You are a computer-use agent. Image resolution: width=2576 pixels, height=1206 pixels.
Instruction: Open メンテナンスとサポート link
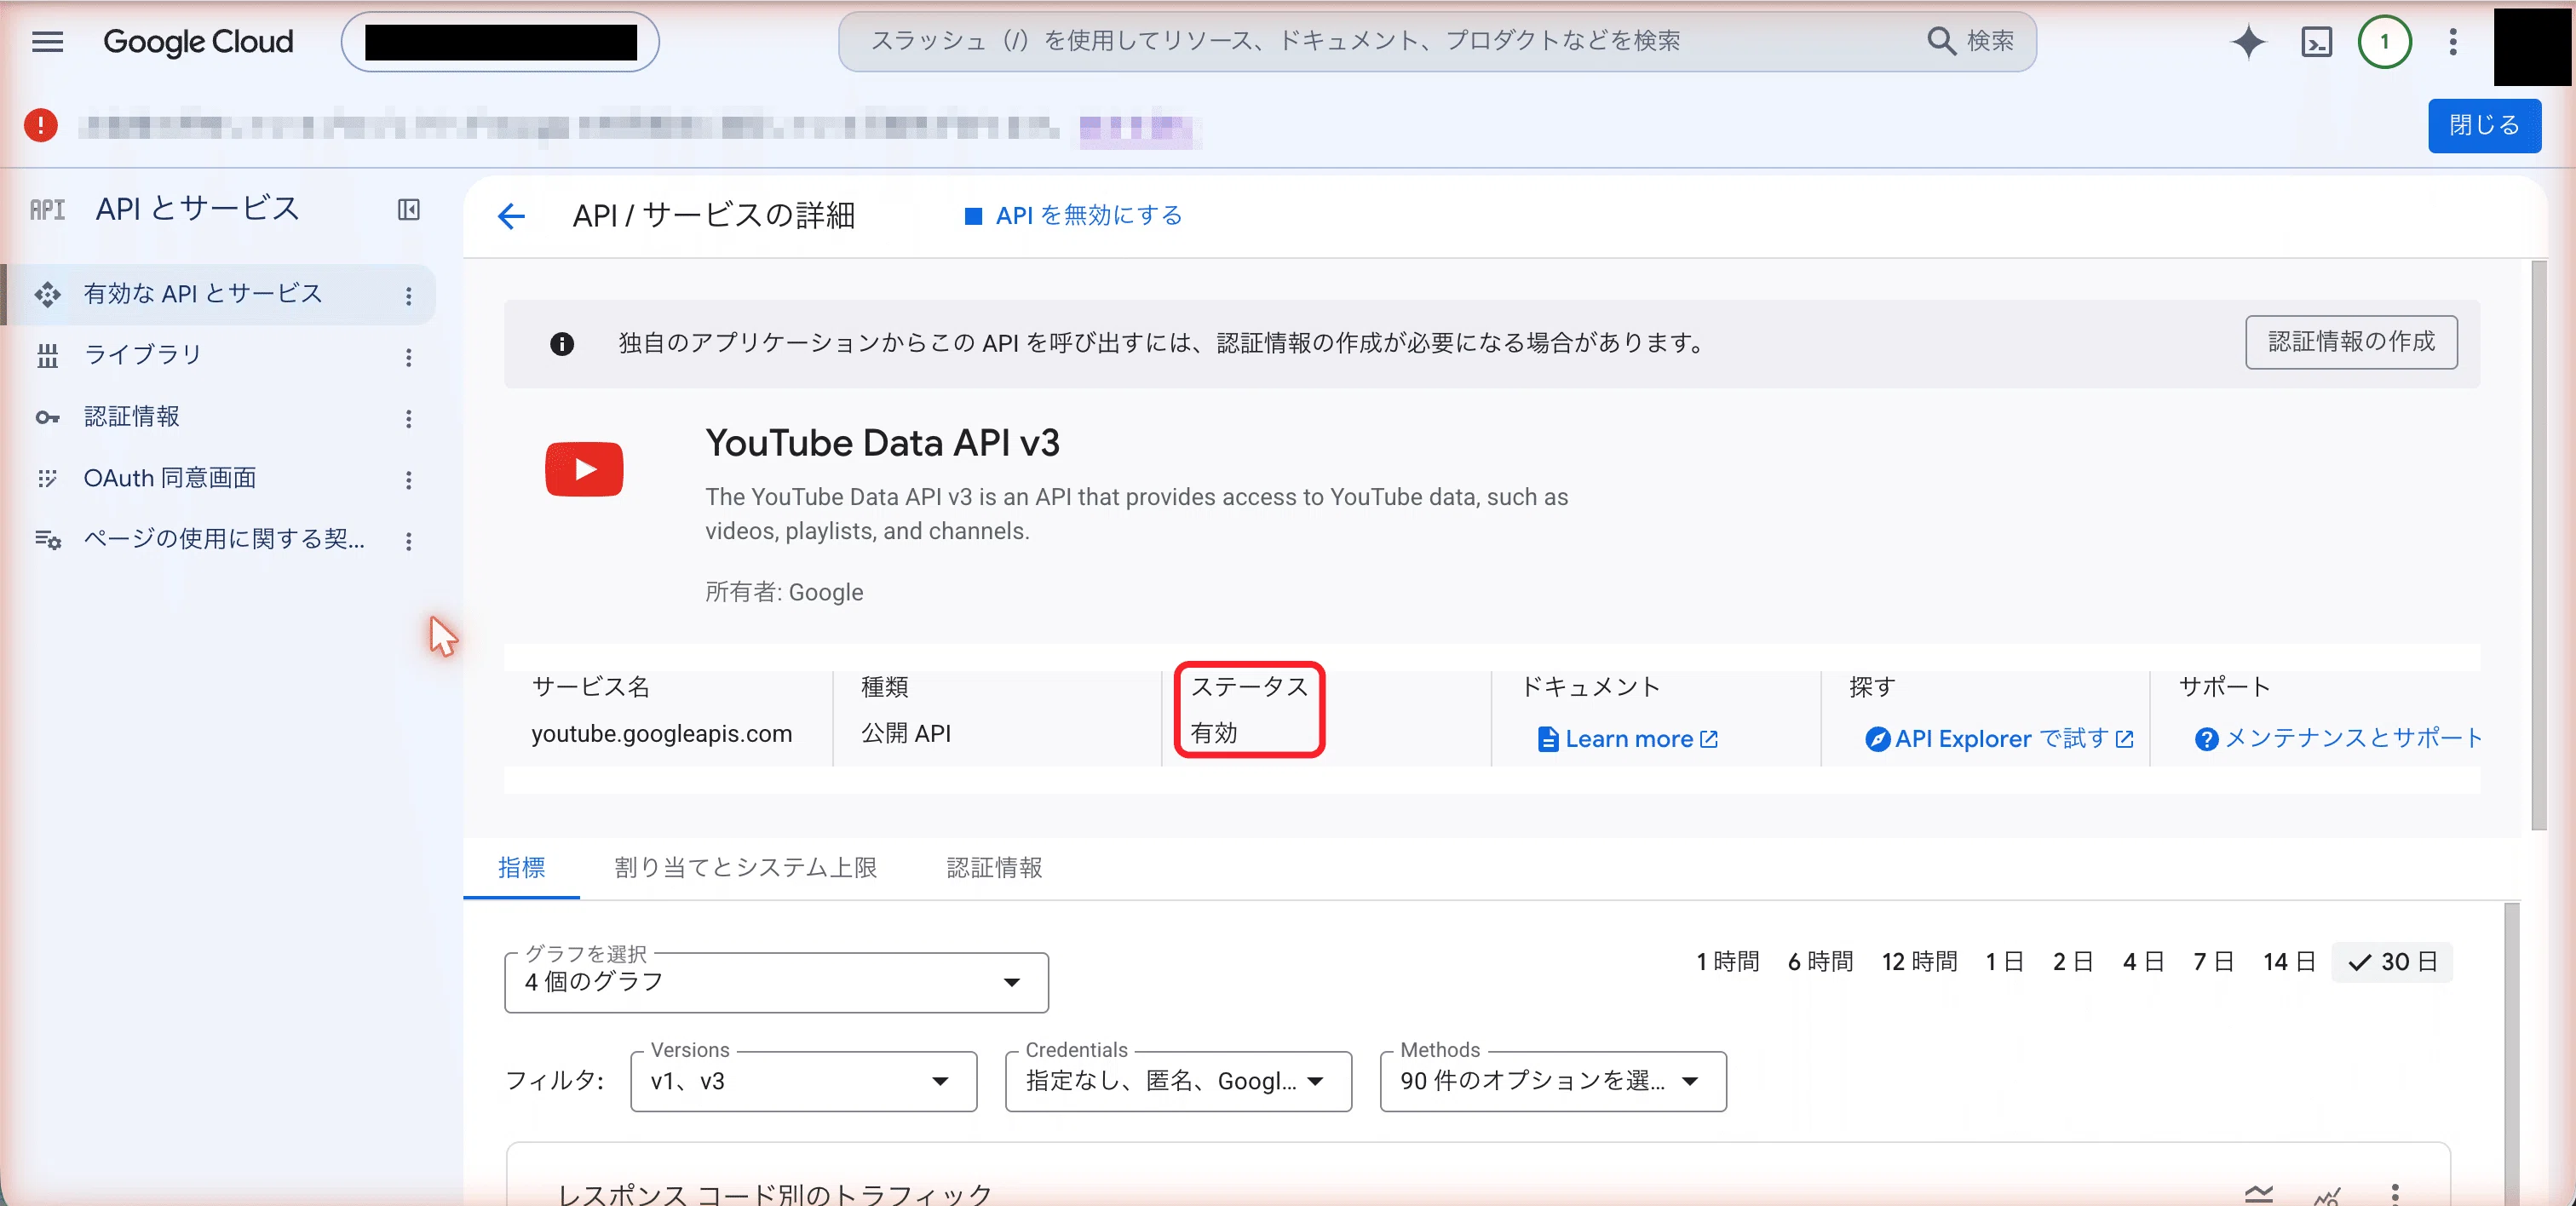tap(2338, 738)
